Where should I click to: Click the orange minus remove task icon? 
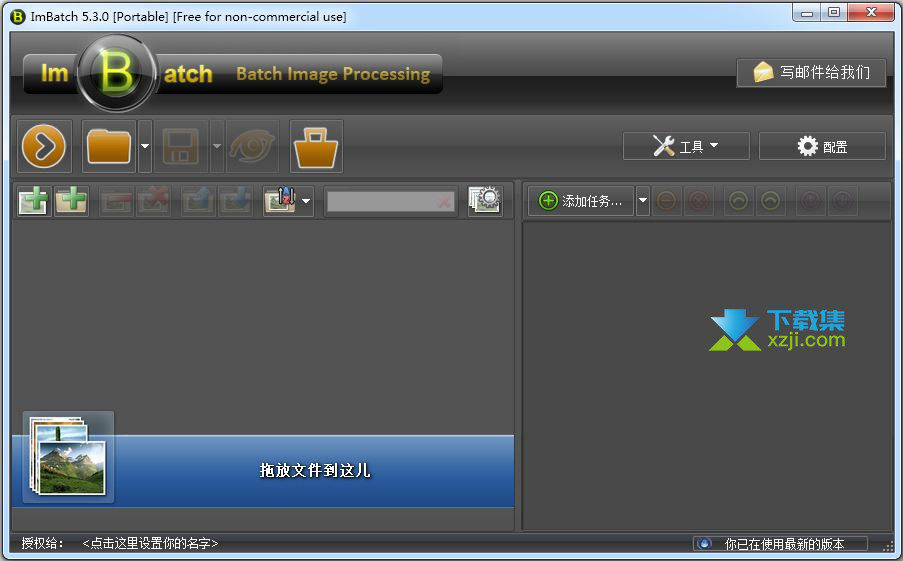click(x=667, y=201)
